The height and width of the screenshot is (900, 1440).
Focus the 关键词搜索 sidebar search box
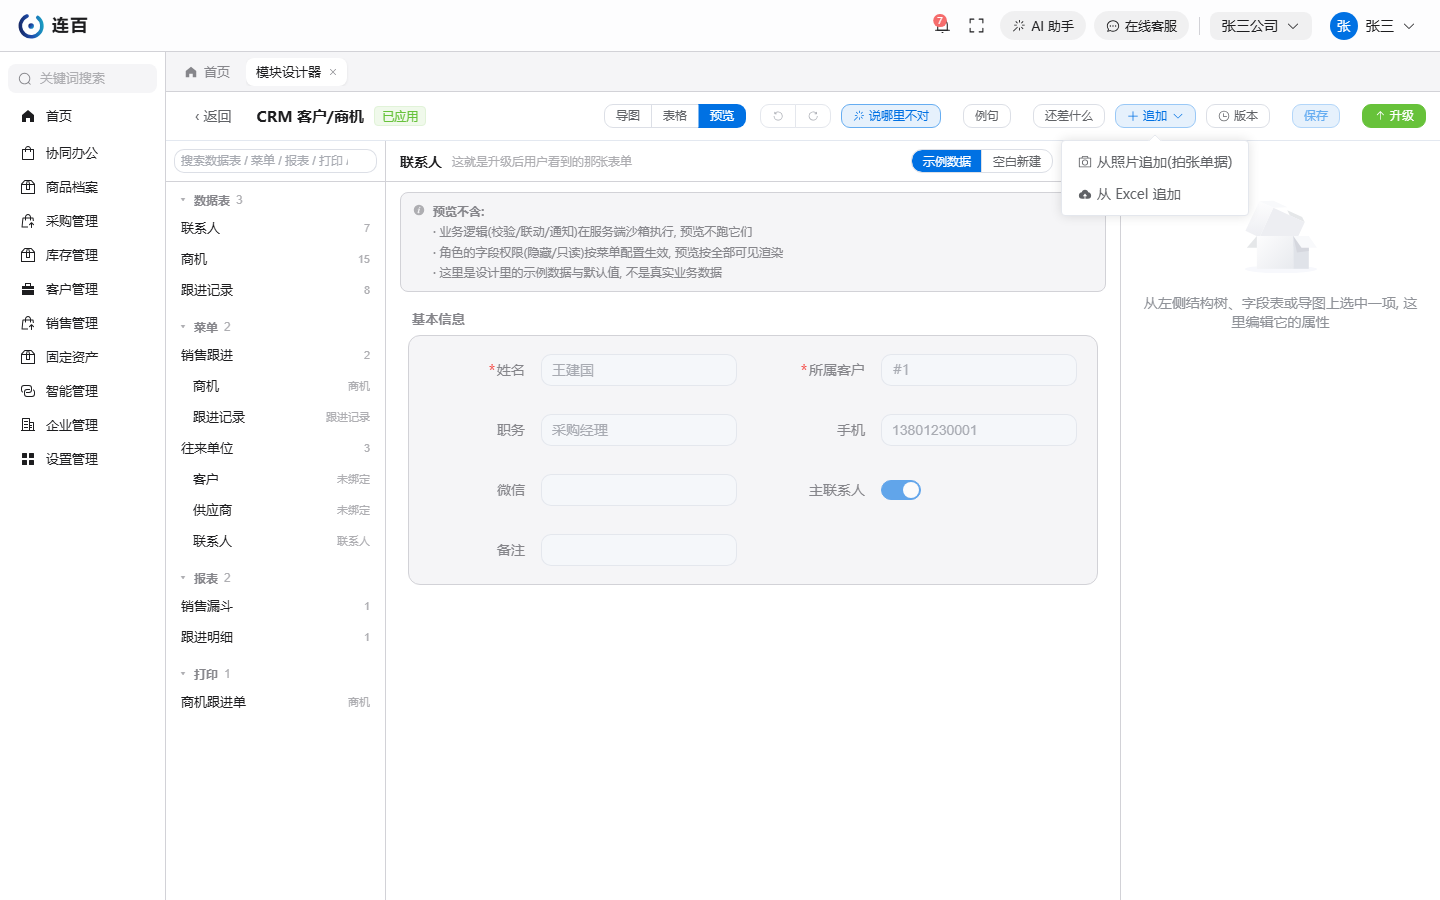click(82, 78)
